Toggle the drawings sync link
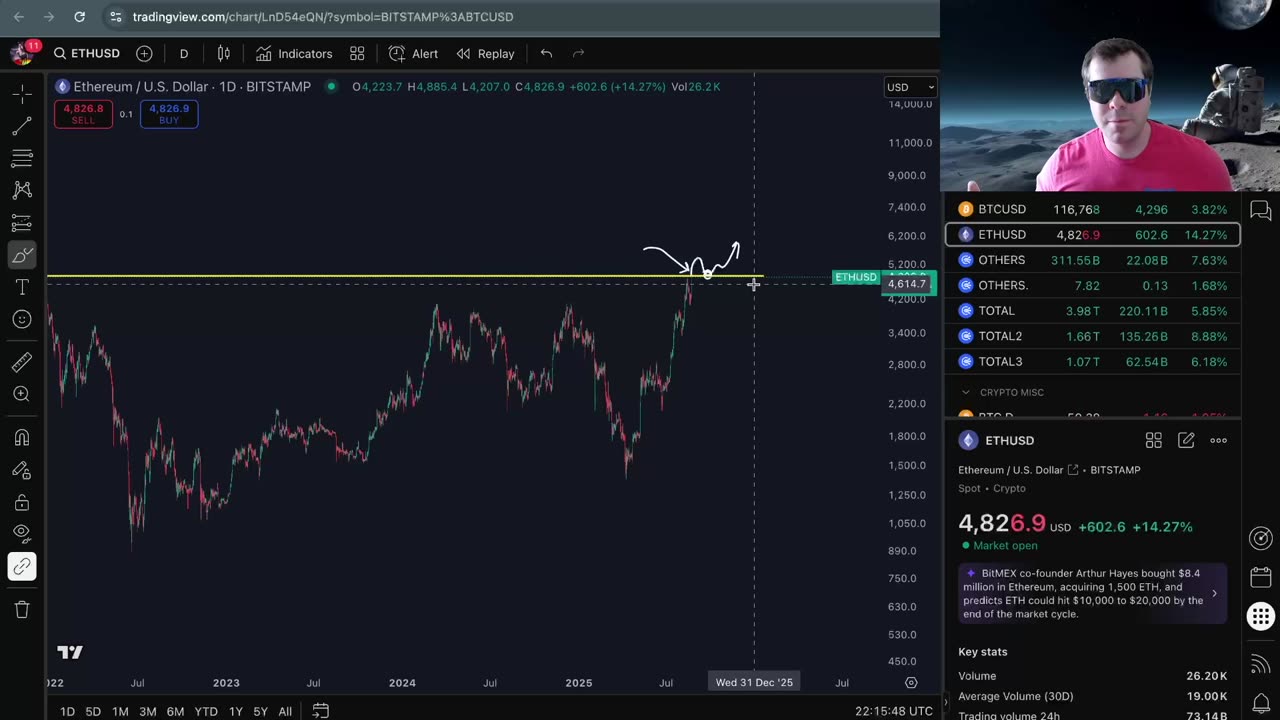1280x720 pixels. [x=22, y=567]
